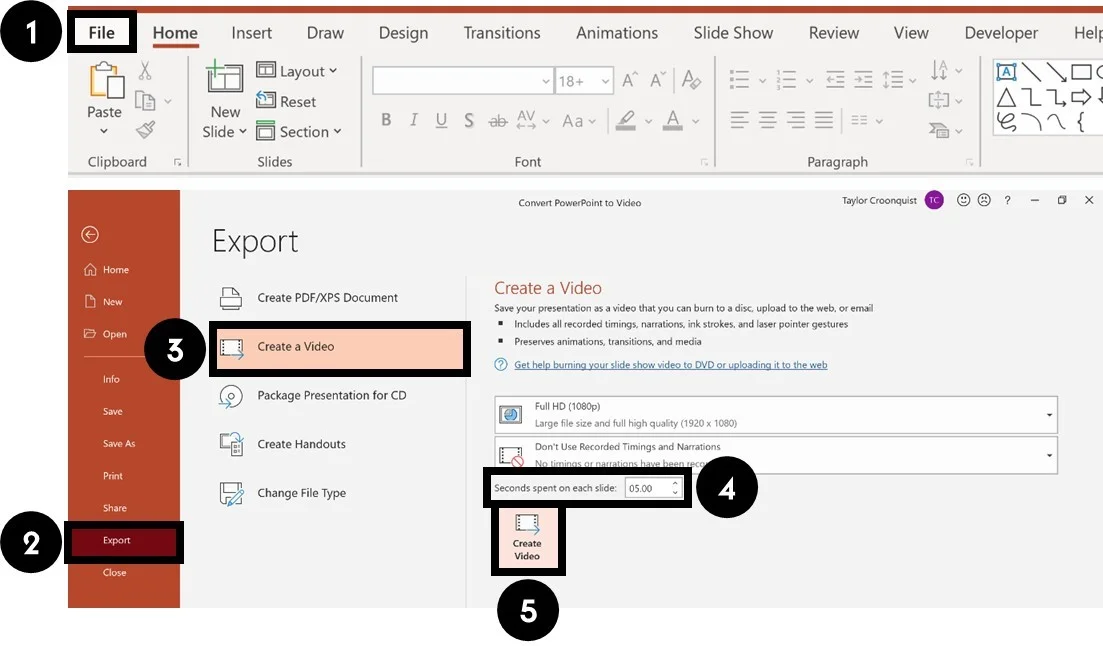Click the Cut scissors icon
This screenshot has height=646, width=1103.
click(145, 70)
